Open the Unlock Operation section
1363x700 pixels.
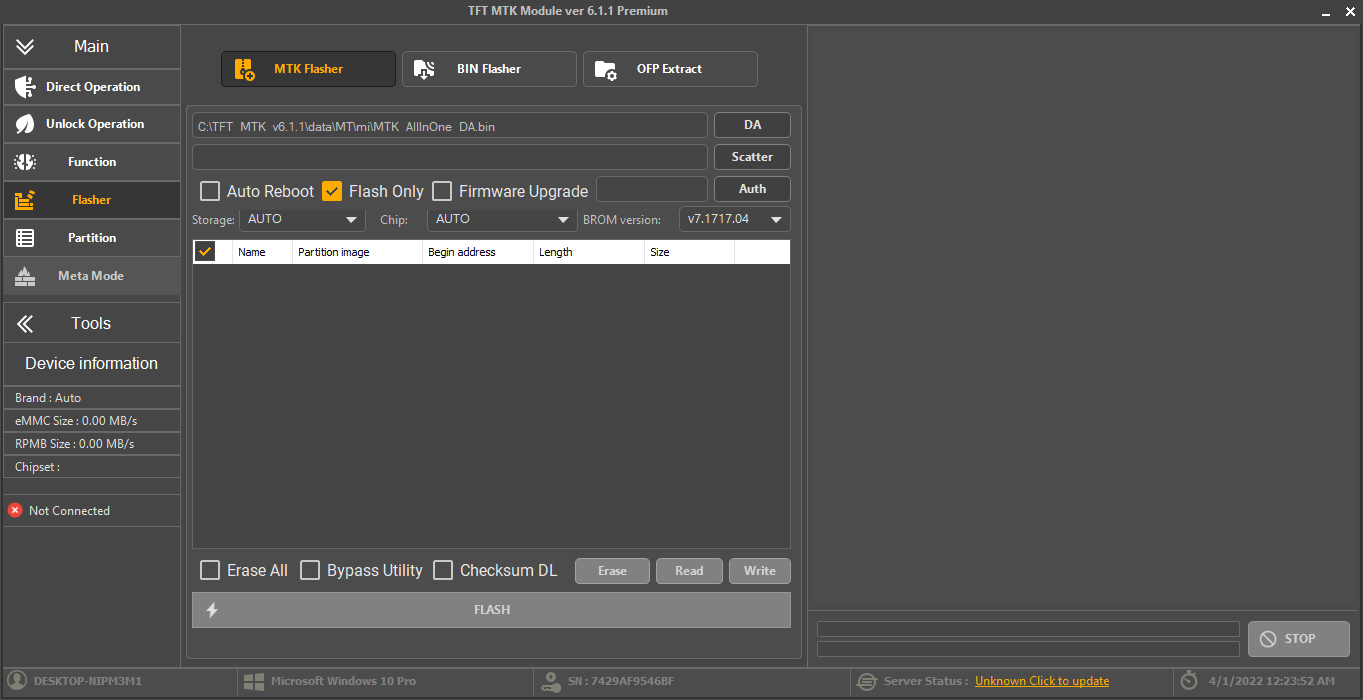[x=28, y=124]
